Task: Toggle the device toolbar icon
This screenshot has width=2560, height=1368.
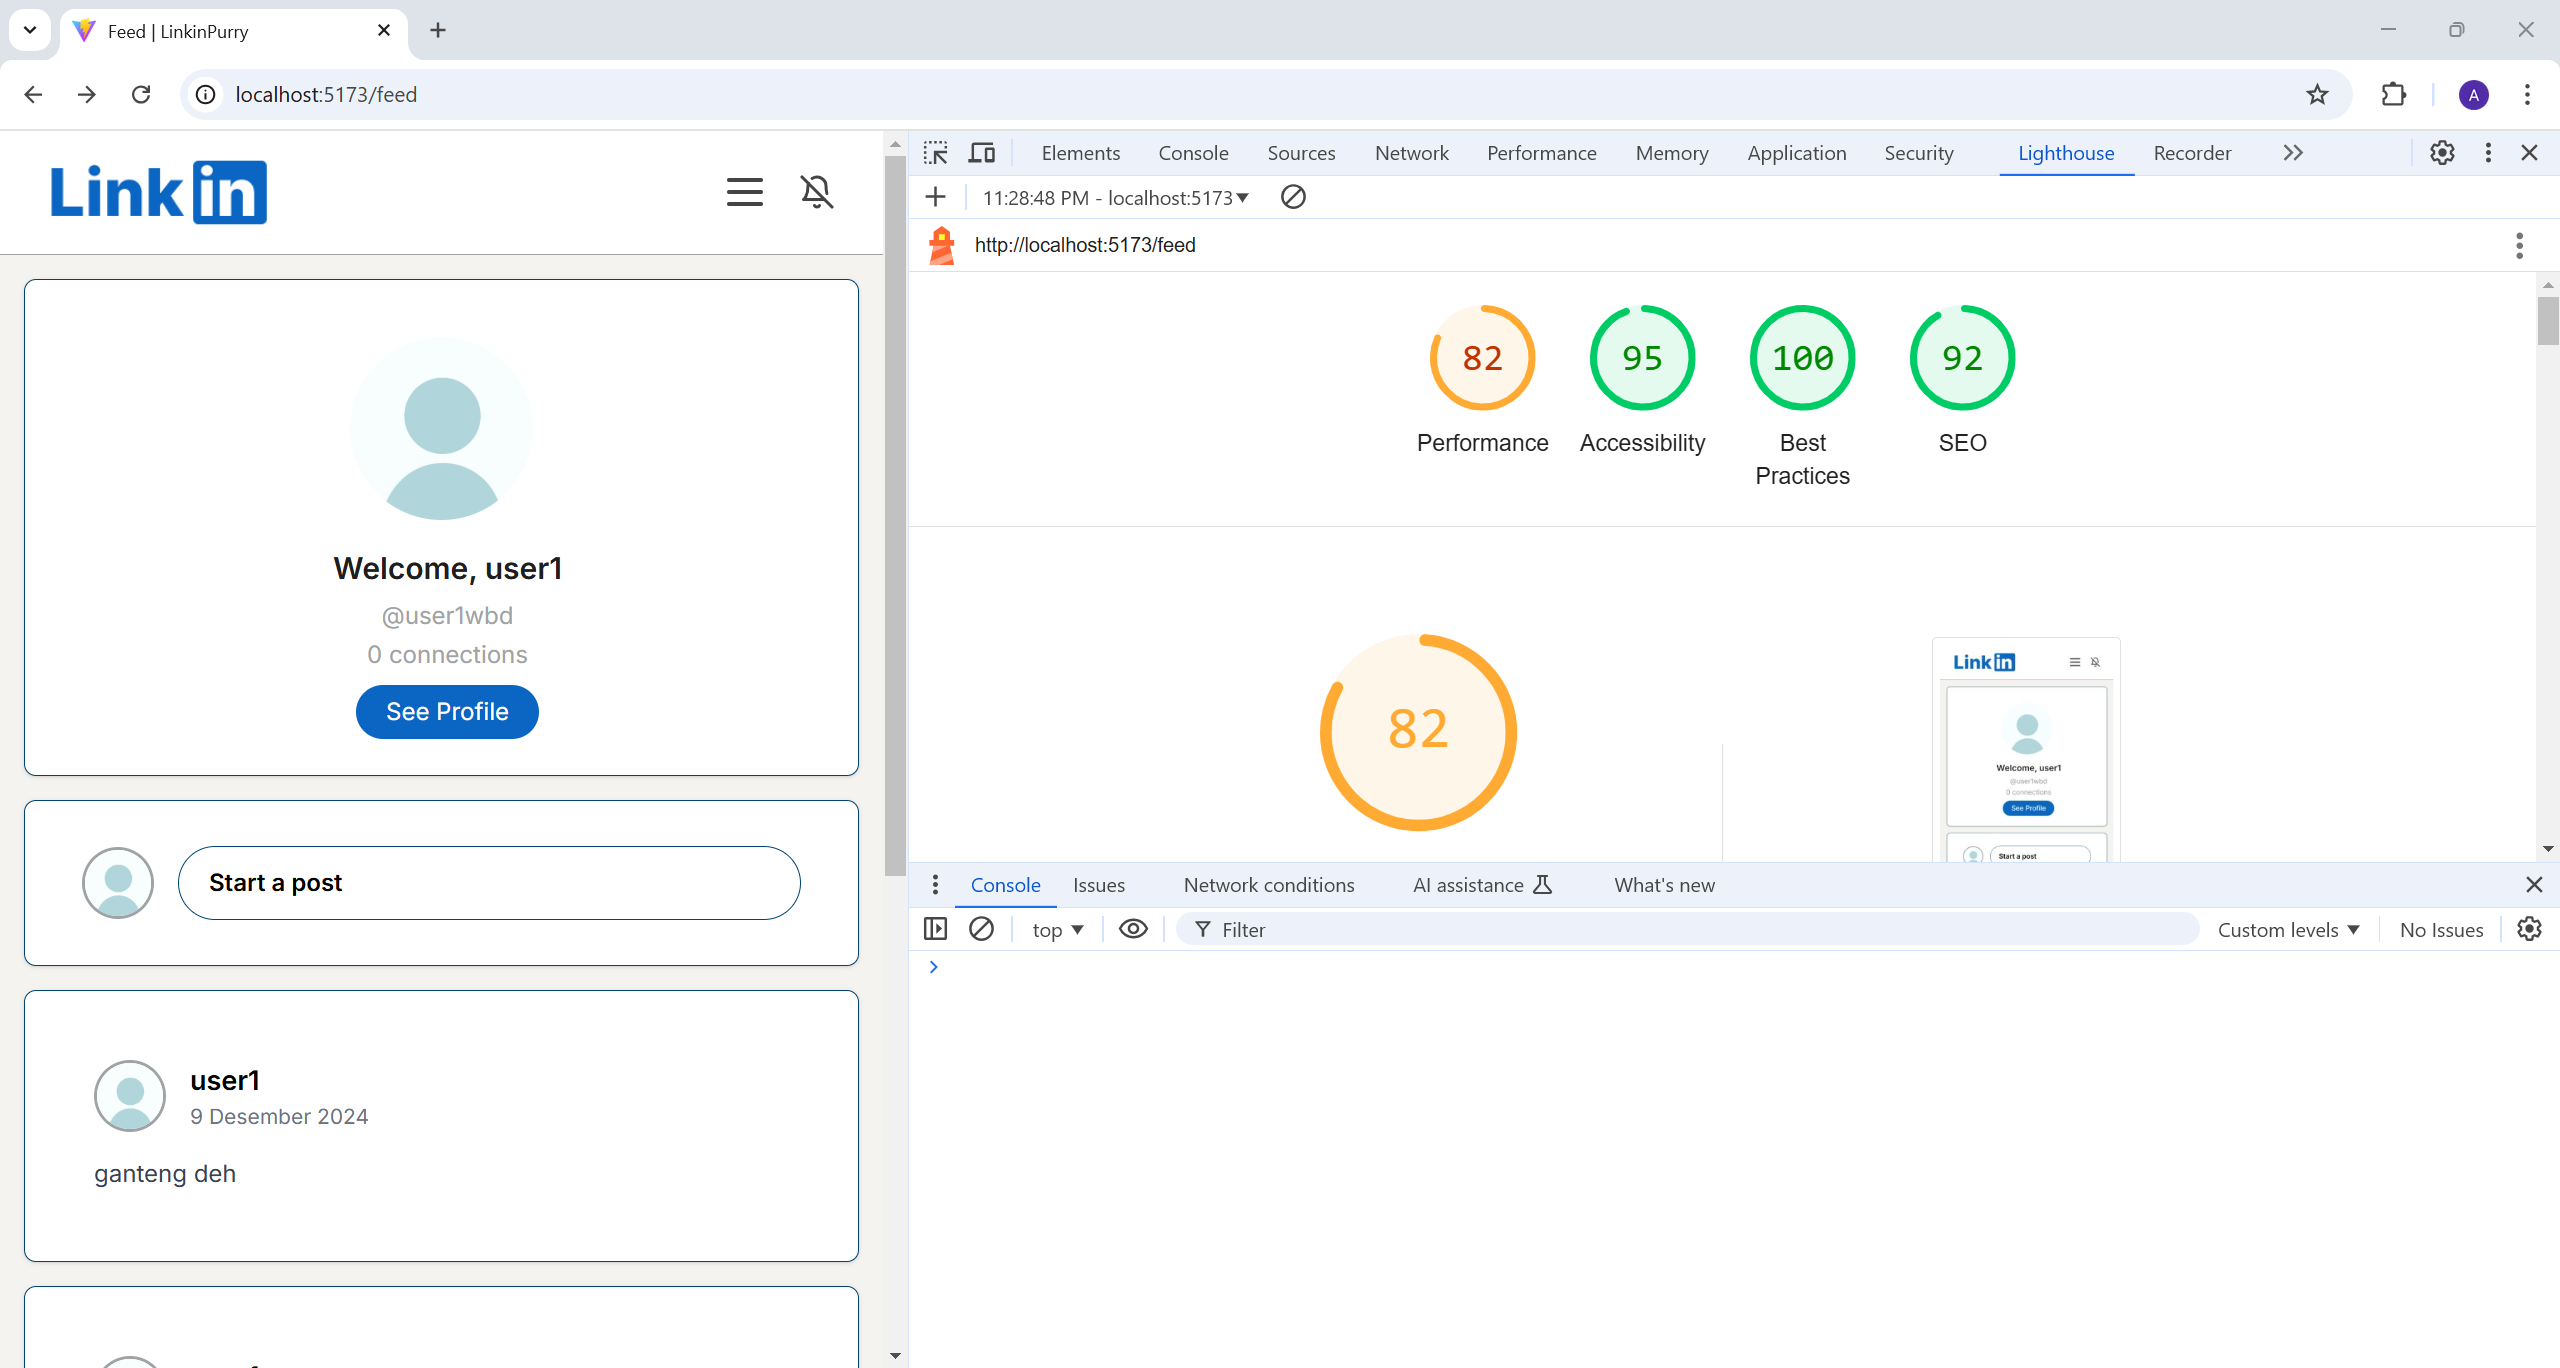Action: (x=982, y=153)
